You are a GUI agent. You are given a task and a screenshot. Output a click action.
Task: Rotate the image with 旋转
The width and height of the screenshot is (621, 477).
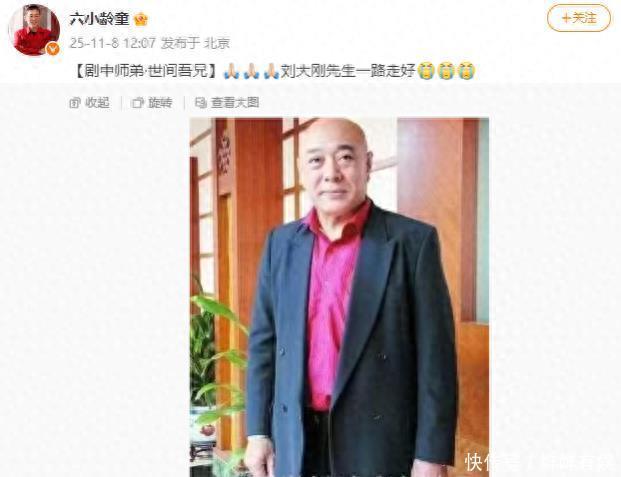coord(152,103)
